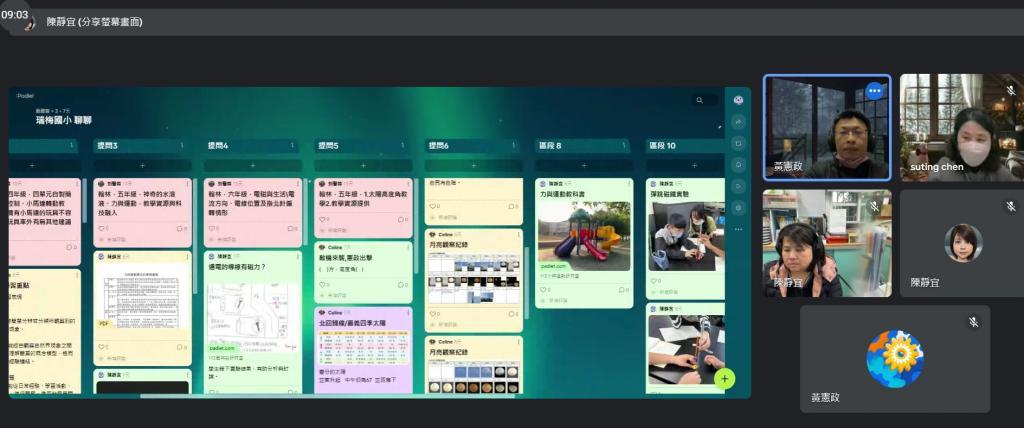1024x428 pixels.
Task: Open the notification bell in Padlet sidebar
Action: click(x=738, y=164)
